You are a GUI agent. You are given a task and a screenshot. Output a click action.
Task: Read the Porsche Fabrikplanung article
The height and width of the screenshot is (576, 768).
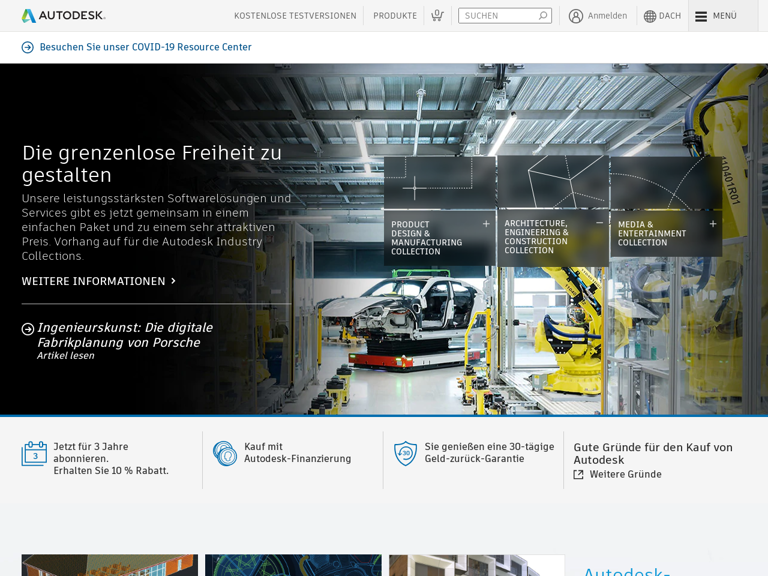click(125, 335)
